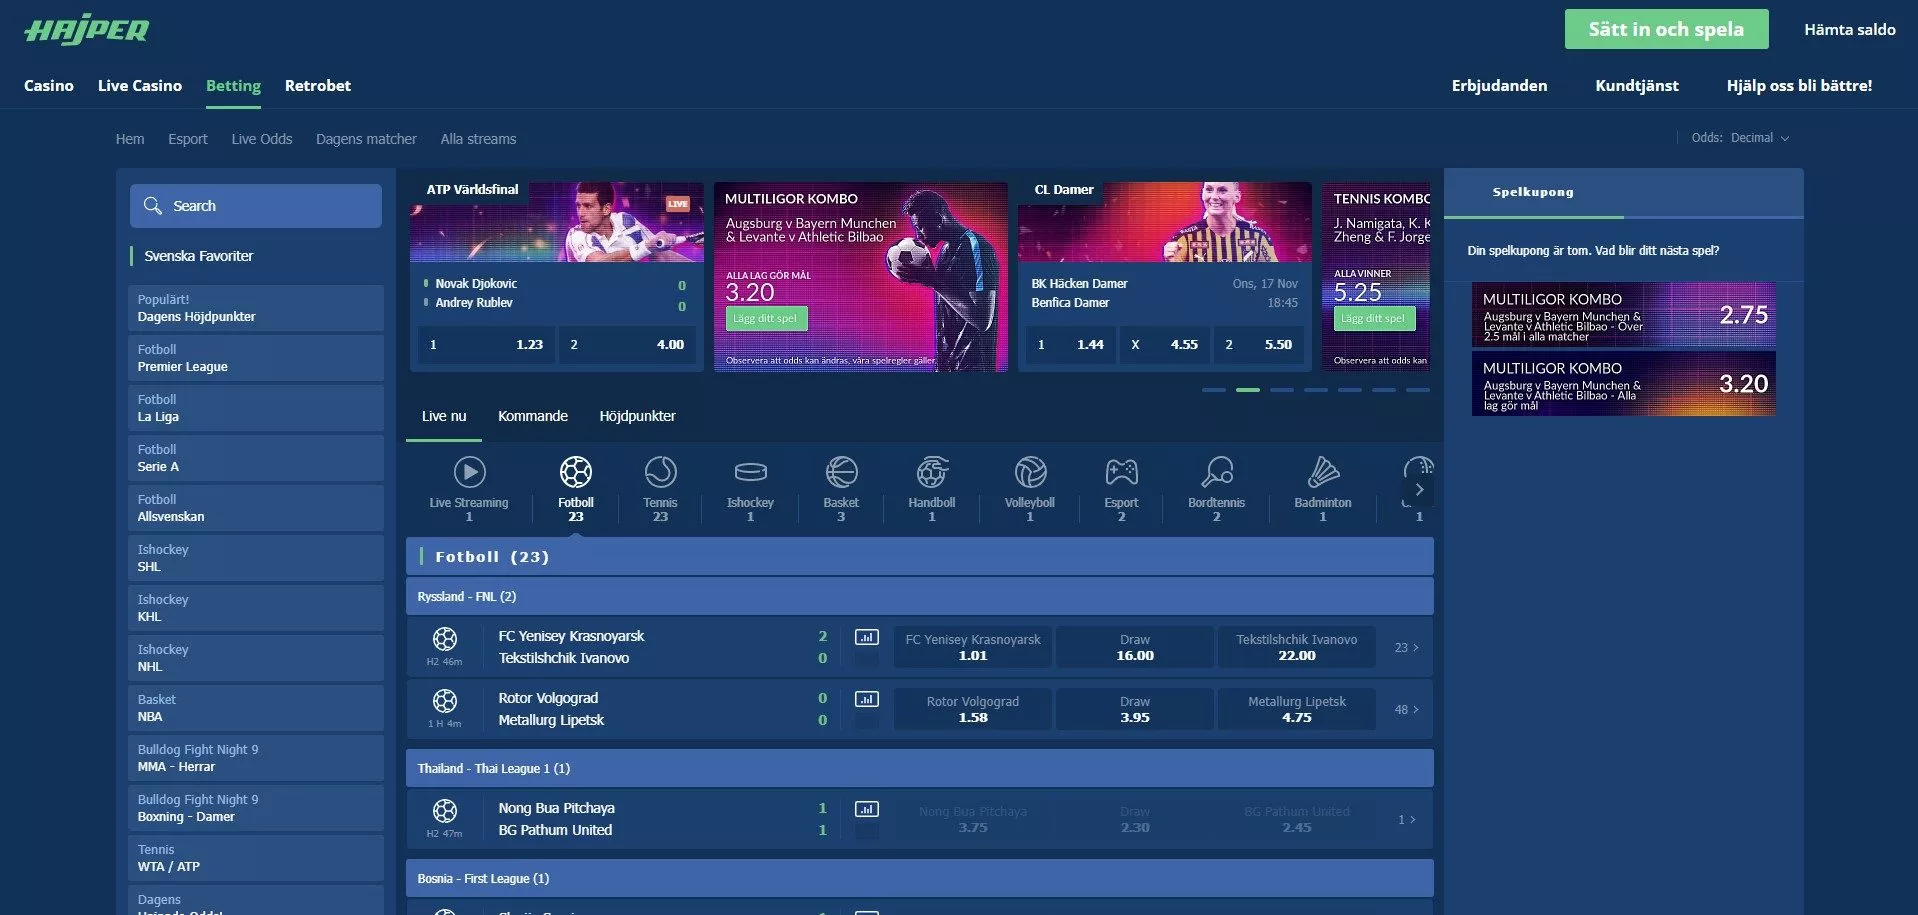
Task: Open the Erbjudanden link
Action: pos(1499,86)
